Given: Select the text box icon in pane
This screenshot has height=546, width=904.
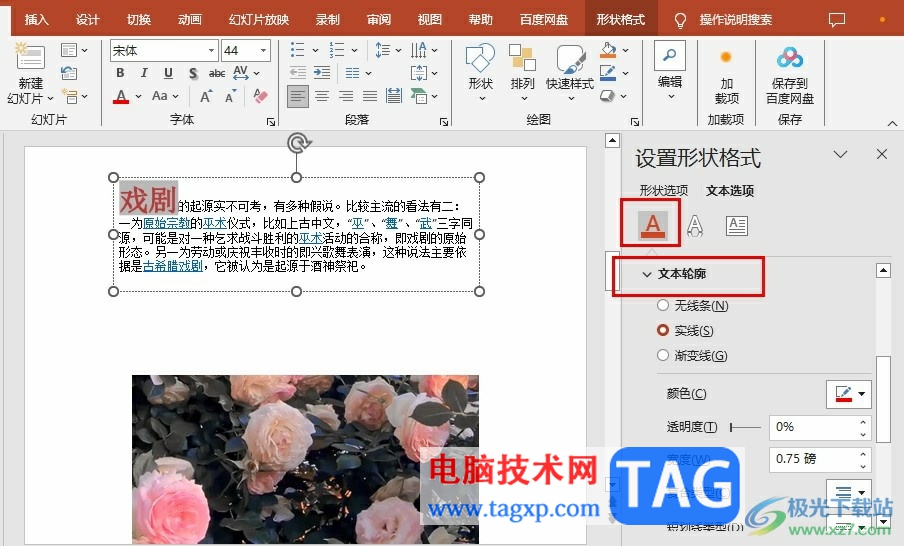Looking at the screenshot, I should (x=737, y=225).
